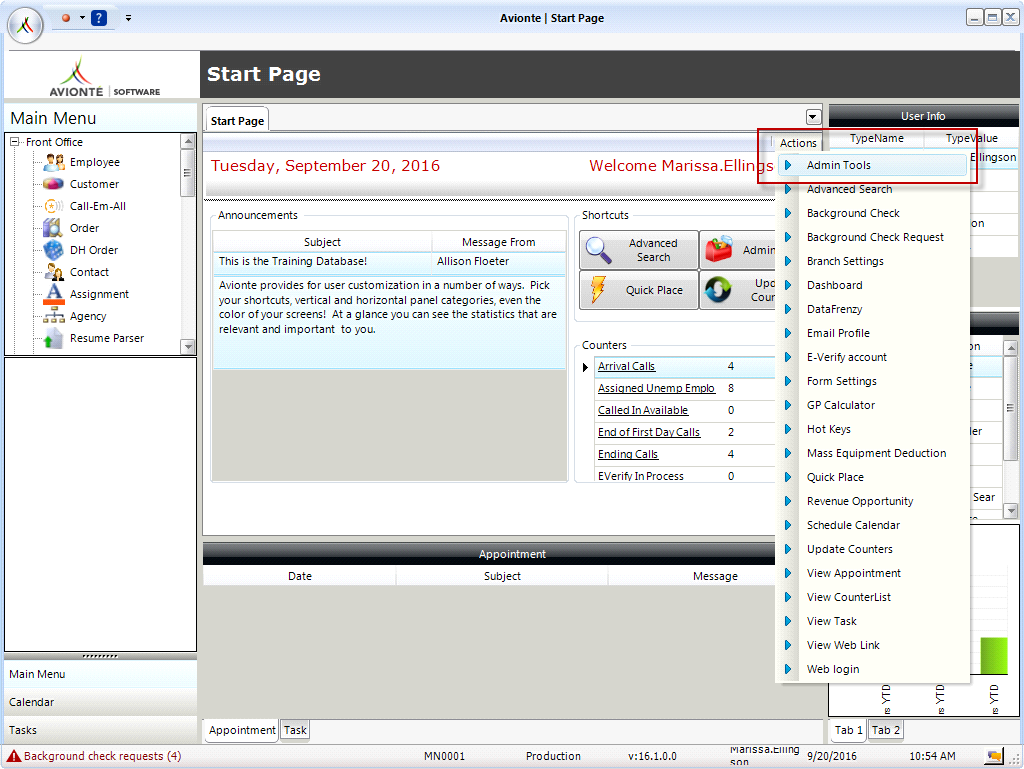Click the Main Menu tree scroll-up arrow

[188, 141]
